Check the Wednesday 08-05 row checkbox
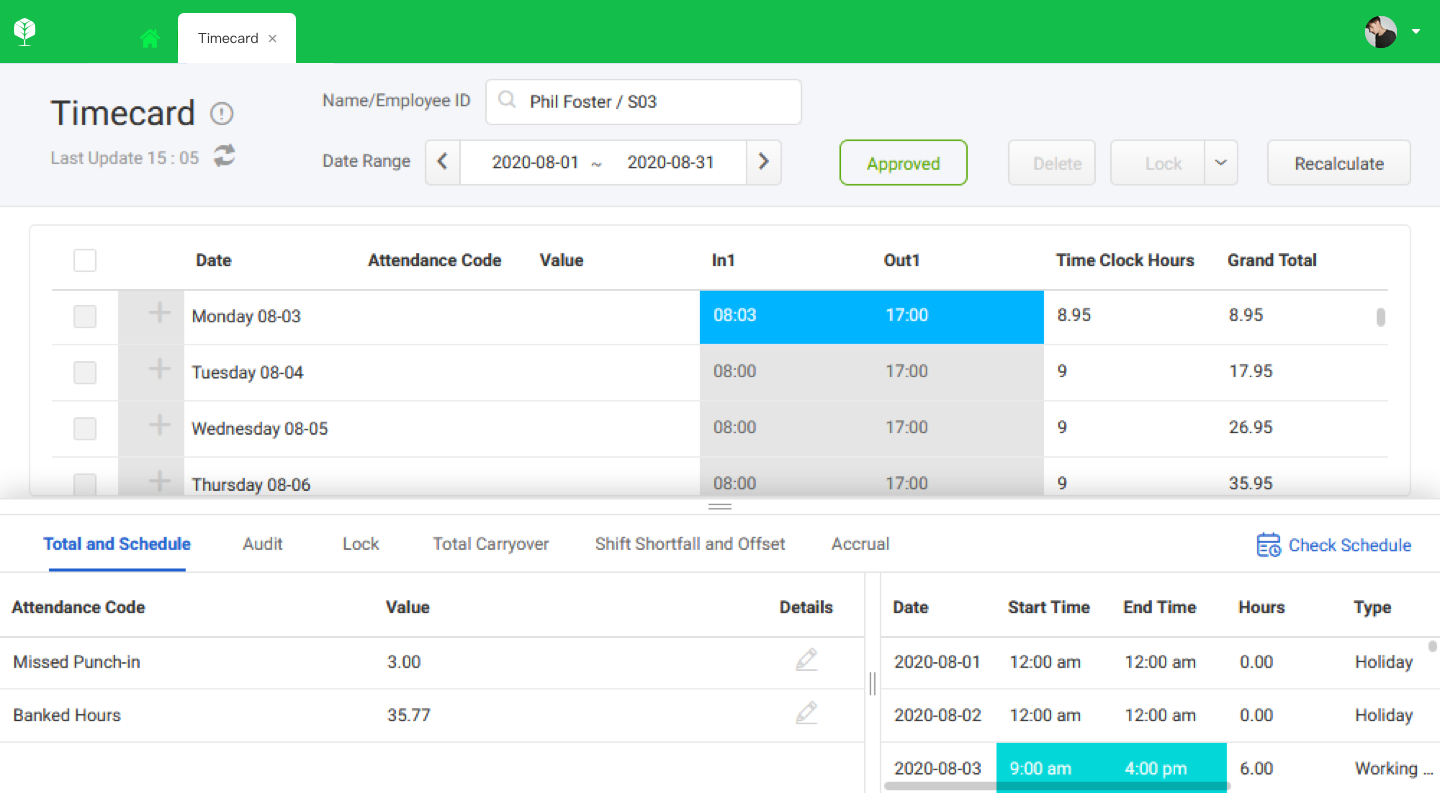The image size is (1440, 793). pos(85,428)
